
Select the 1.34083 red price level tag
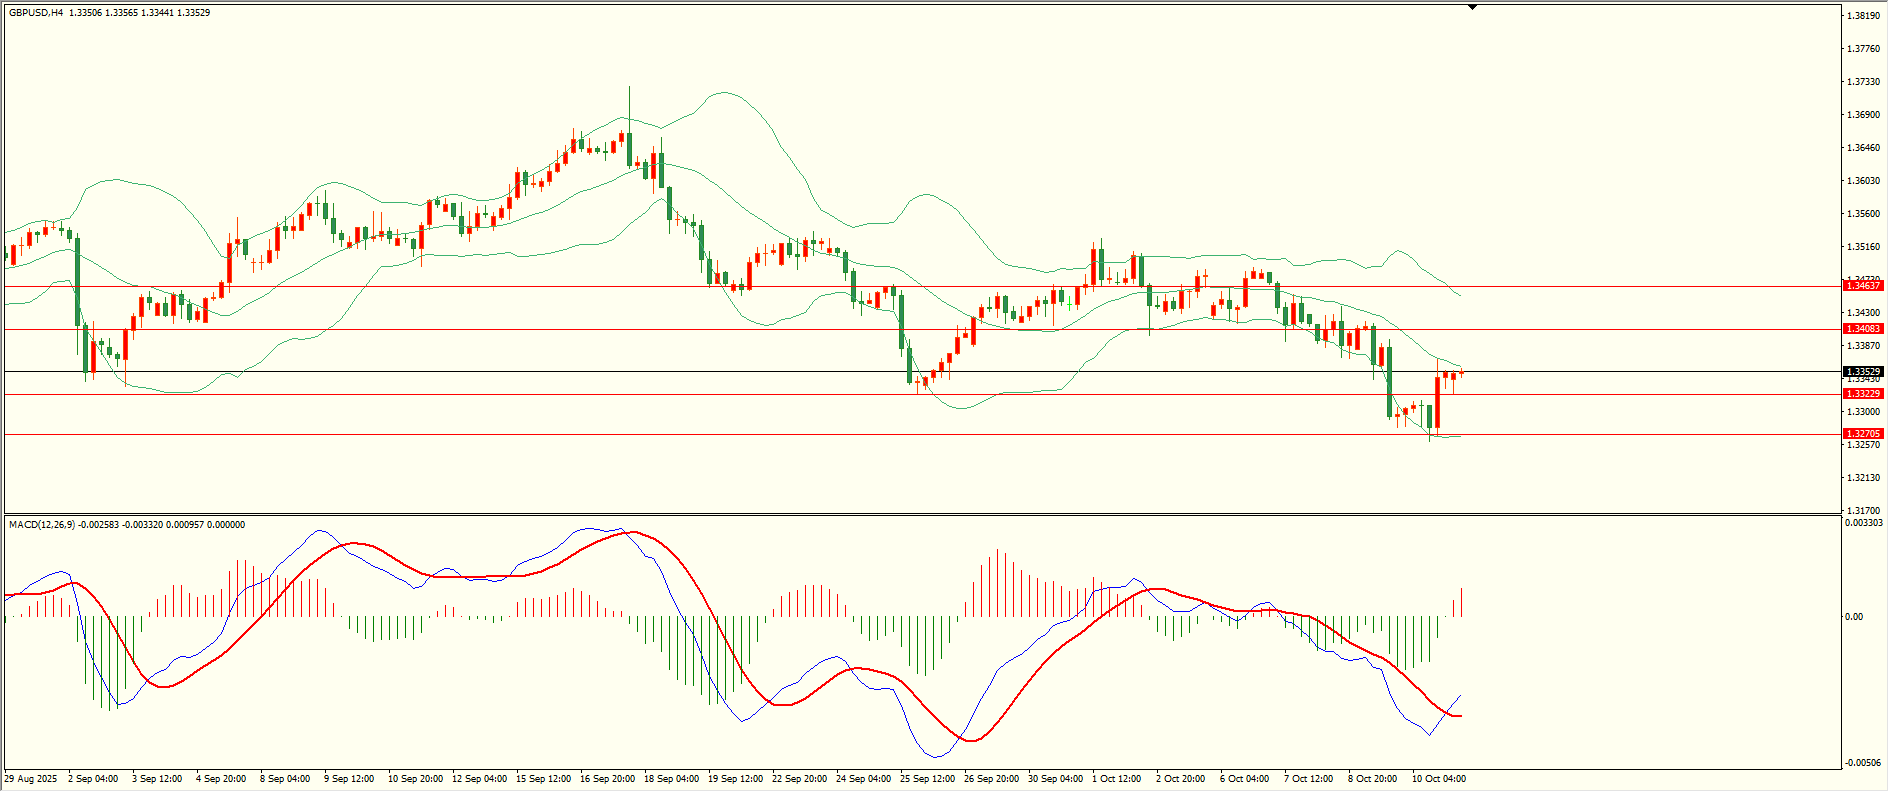point(1863,329)
